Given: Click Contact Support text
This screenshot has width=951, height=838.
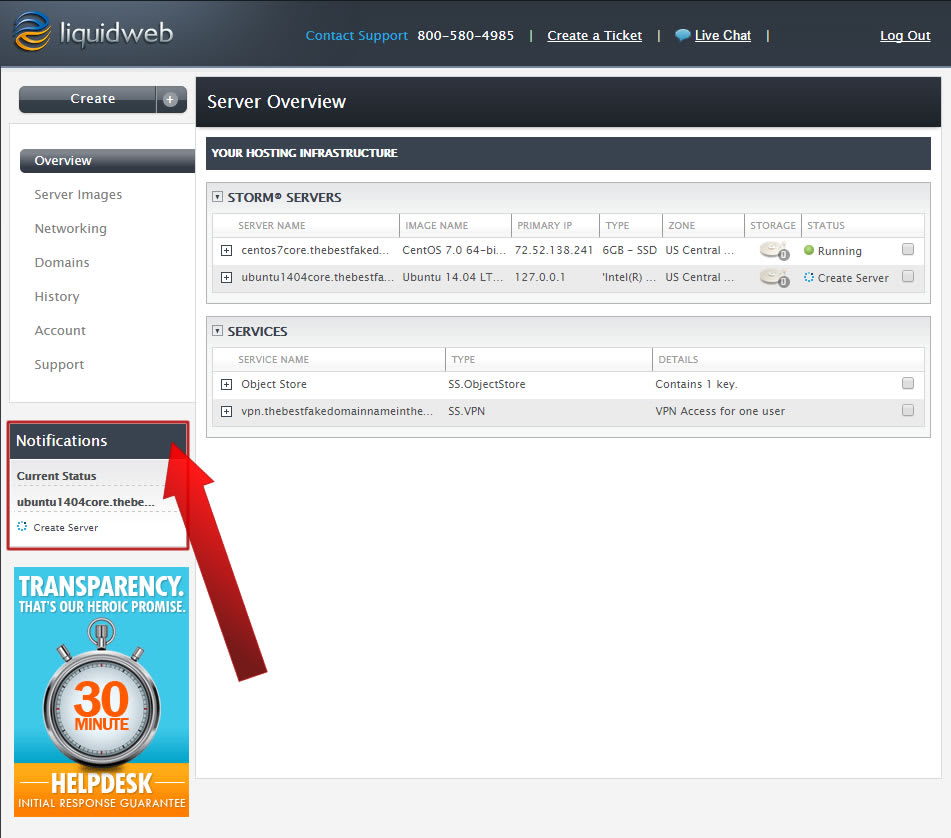Looking at the screenshot, I should click(356, 35).
